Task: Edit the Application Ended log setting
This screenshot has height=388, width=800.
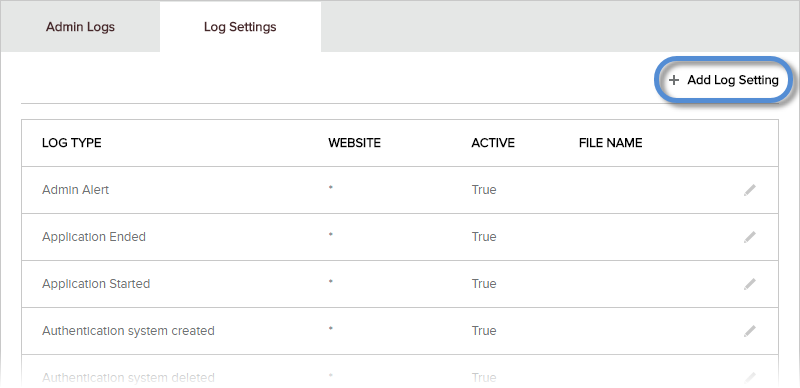Action: tap(749, 237)
